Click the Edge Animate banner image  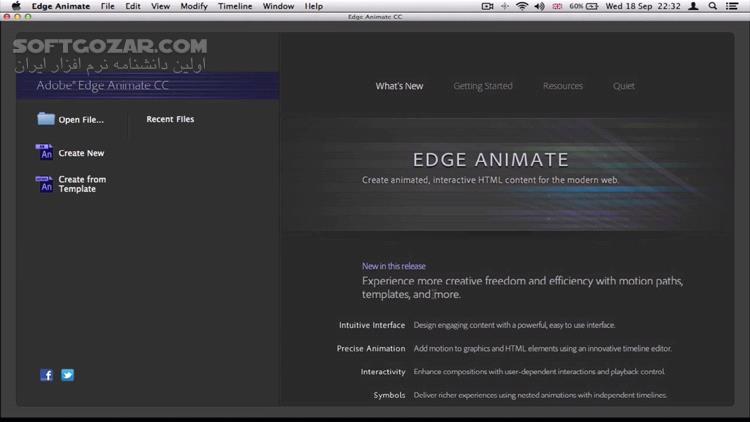[505, 174]
